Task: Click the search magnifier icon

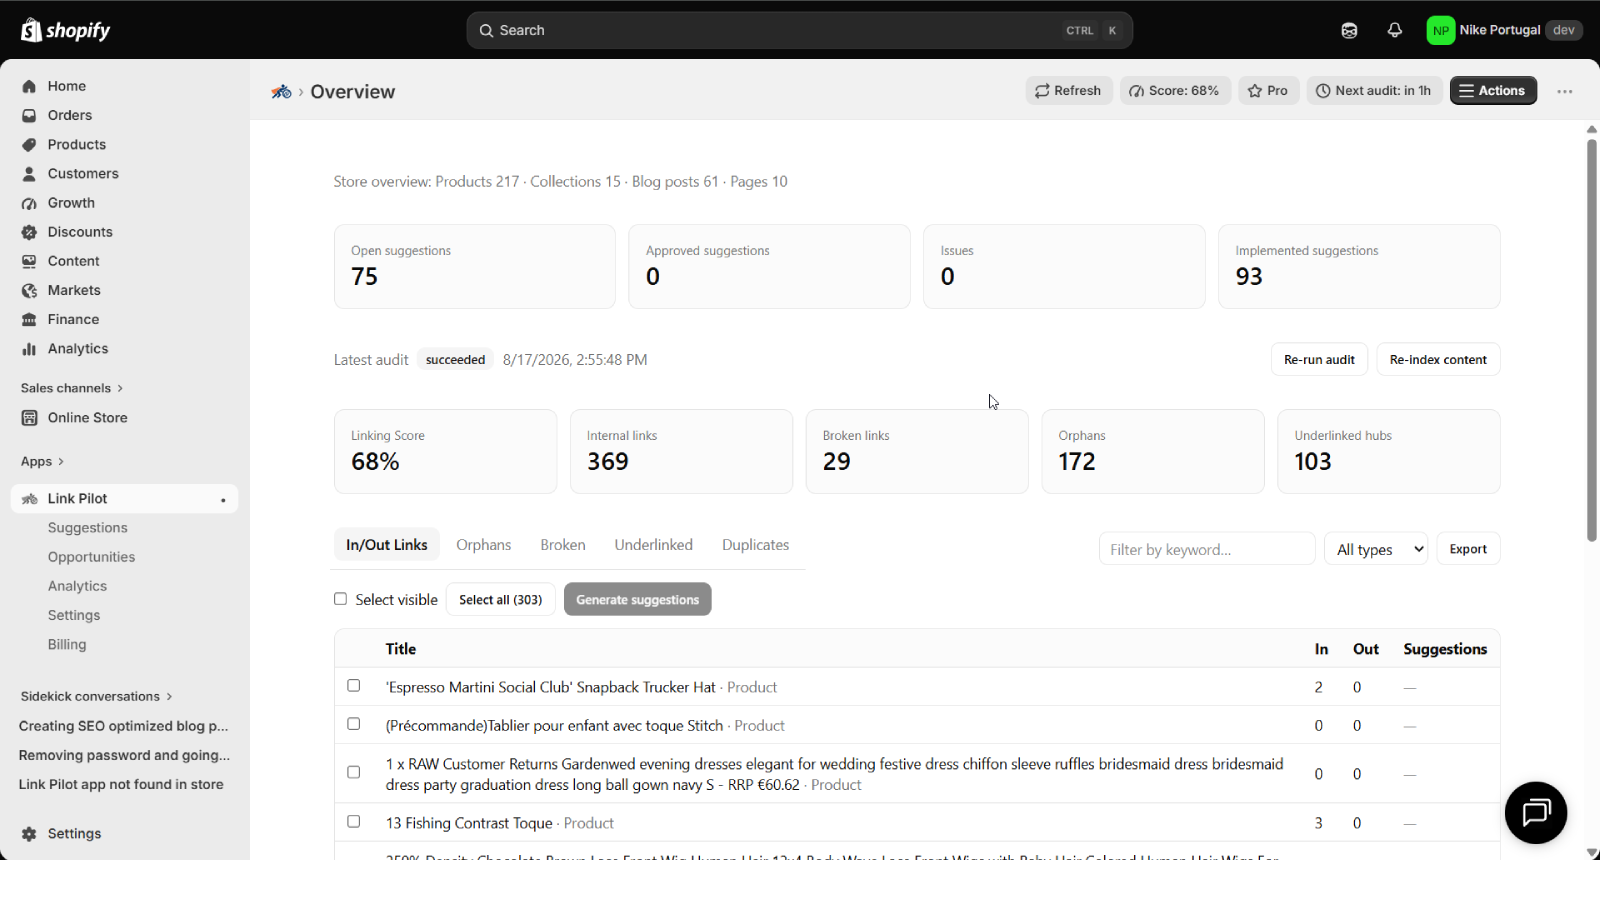Action: coord(486,30)
